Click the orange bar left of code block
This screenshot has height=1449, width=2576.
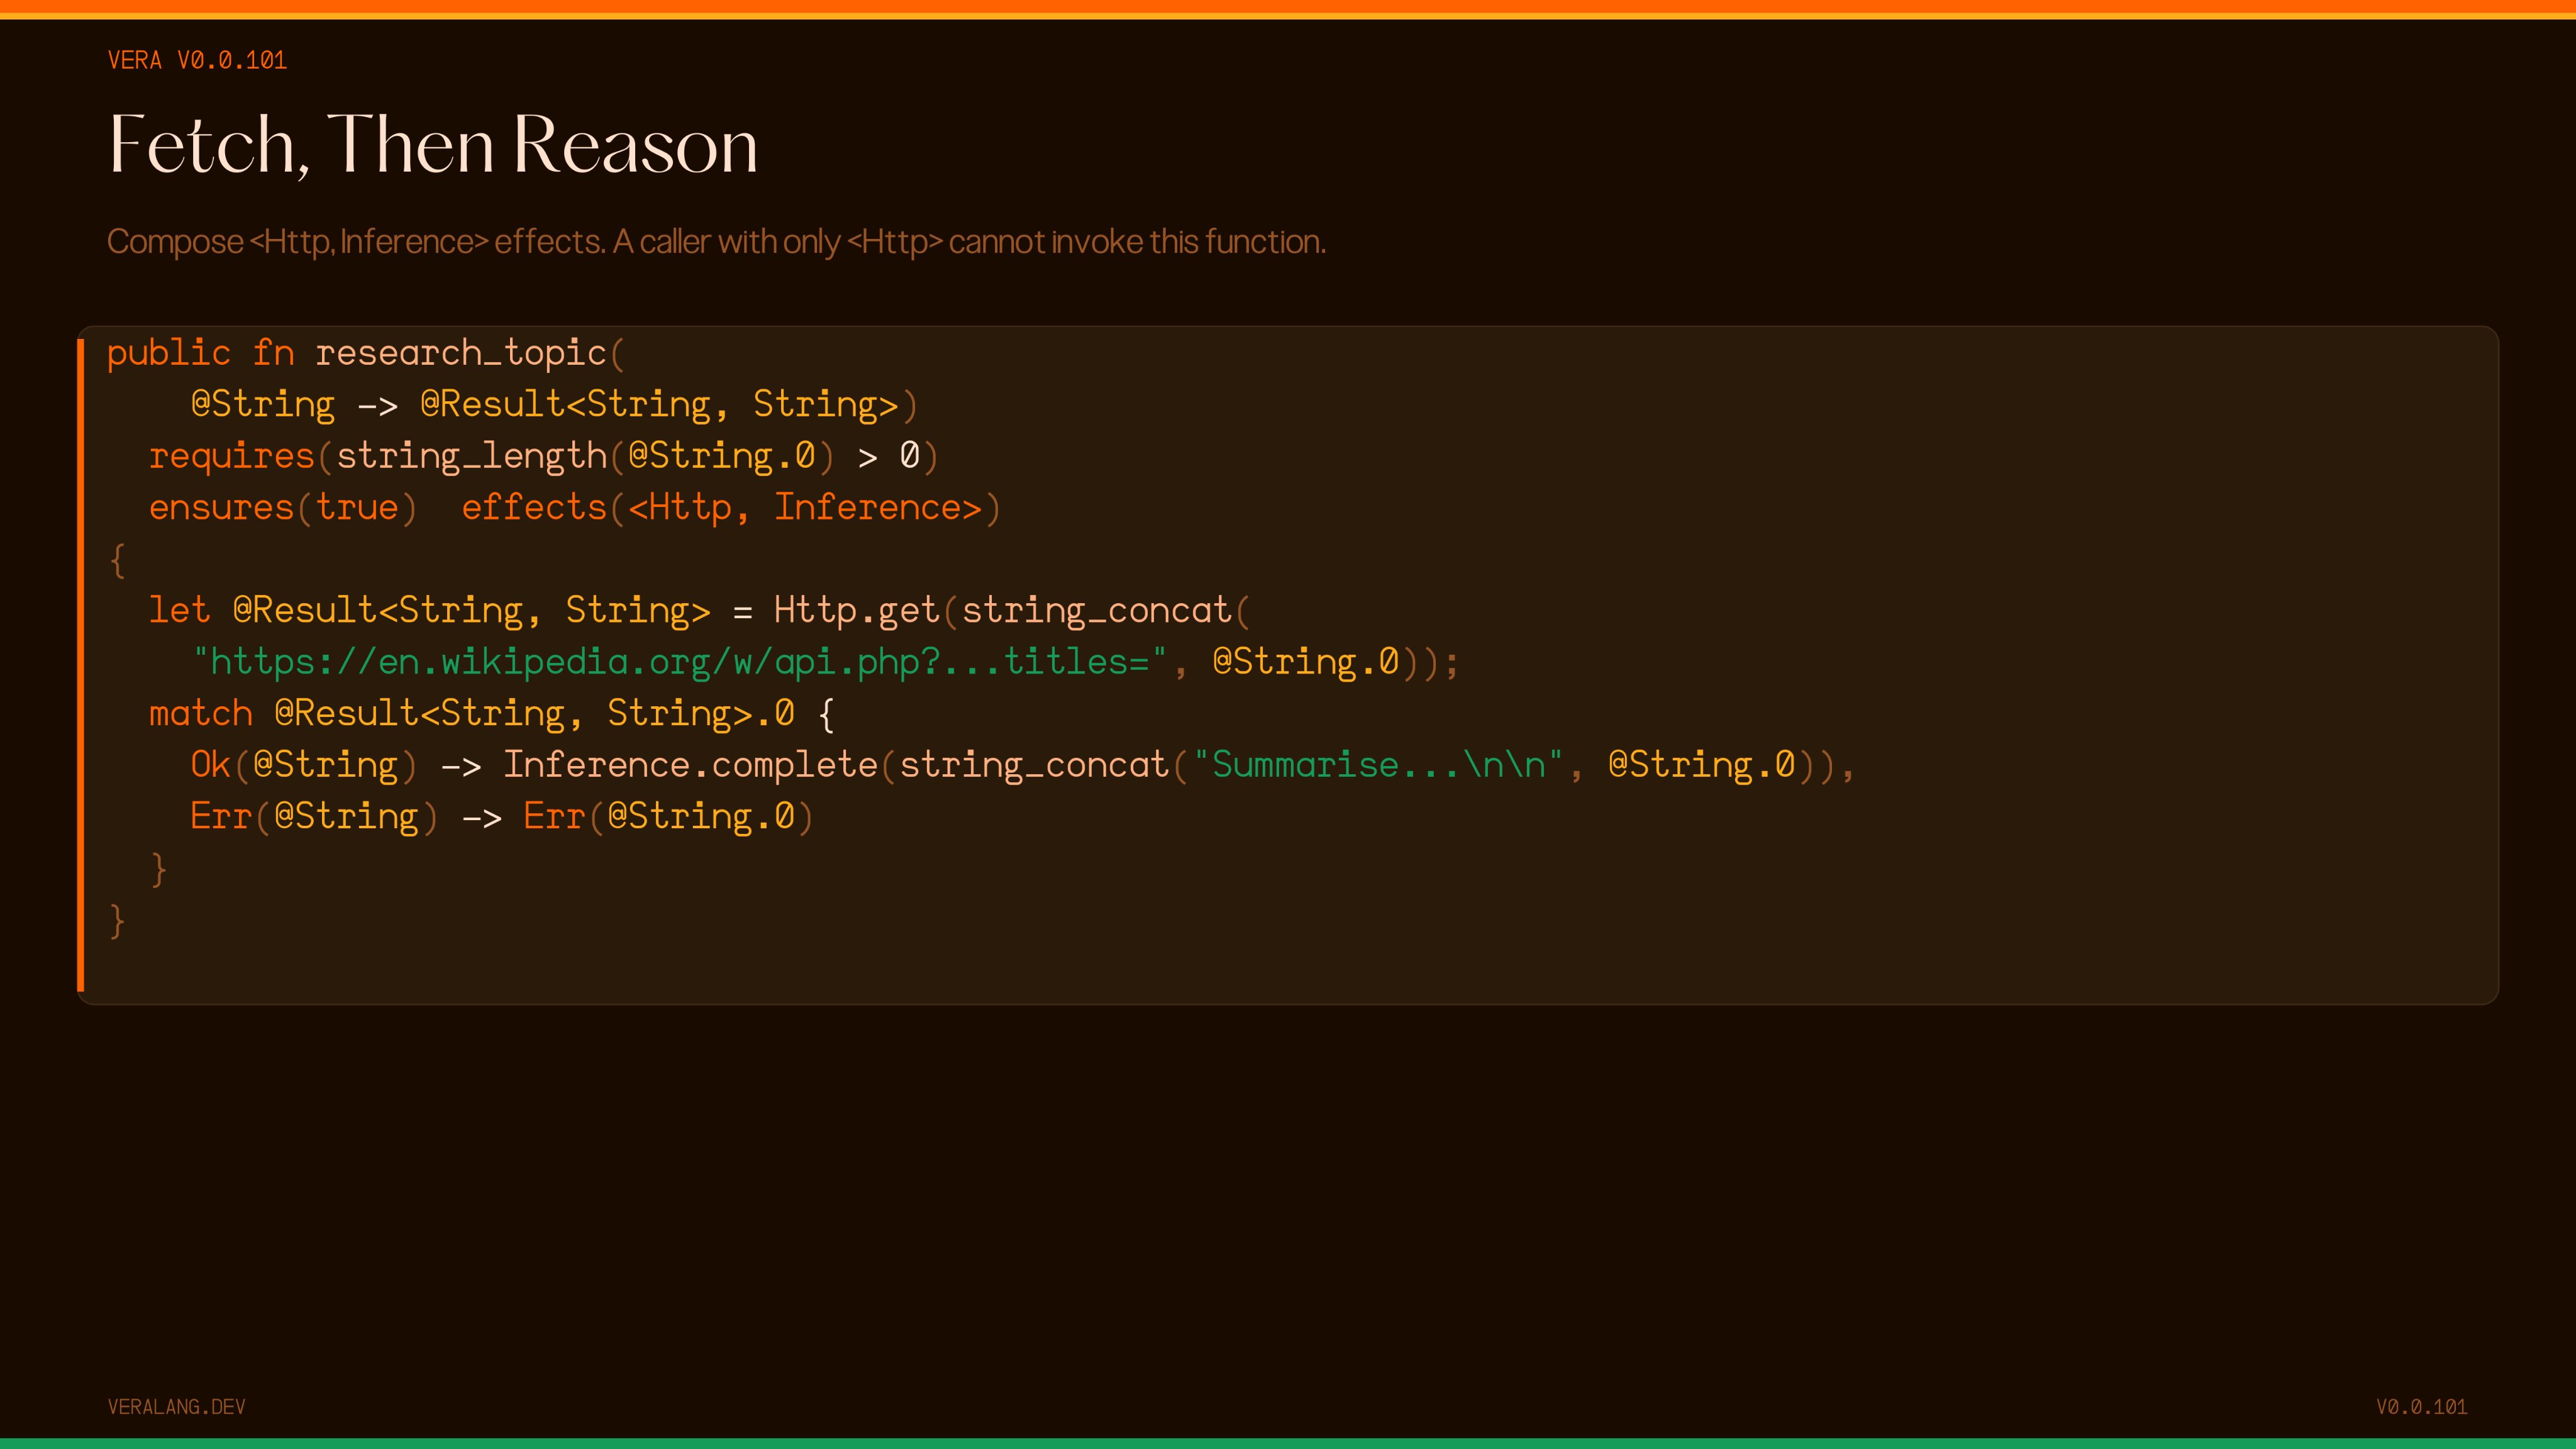[x=81, y=665]
